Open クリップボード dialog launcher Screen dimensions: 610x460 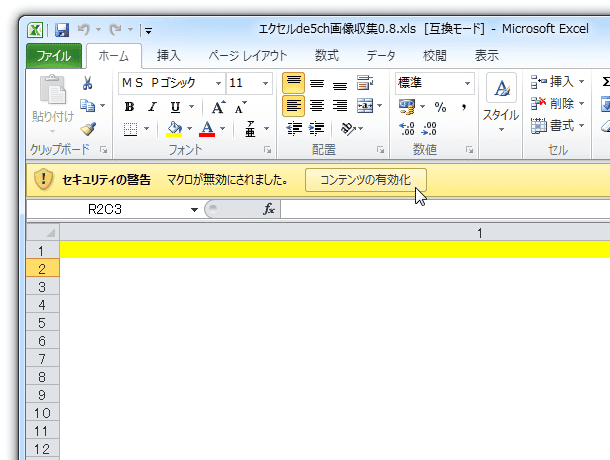coord(103,150)
